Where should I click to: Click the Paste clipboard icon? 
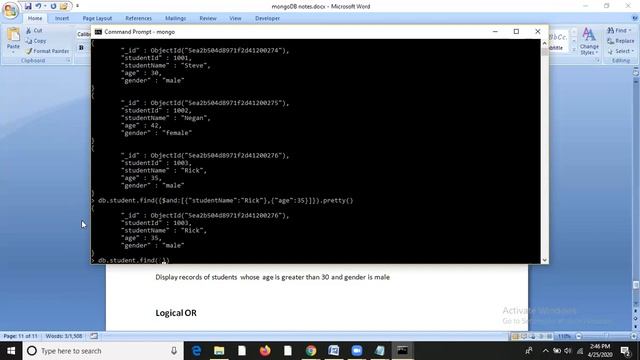click(13, 35)
